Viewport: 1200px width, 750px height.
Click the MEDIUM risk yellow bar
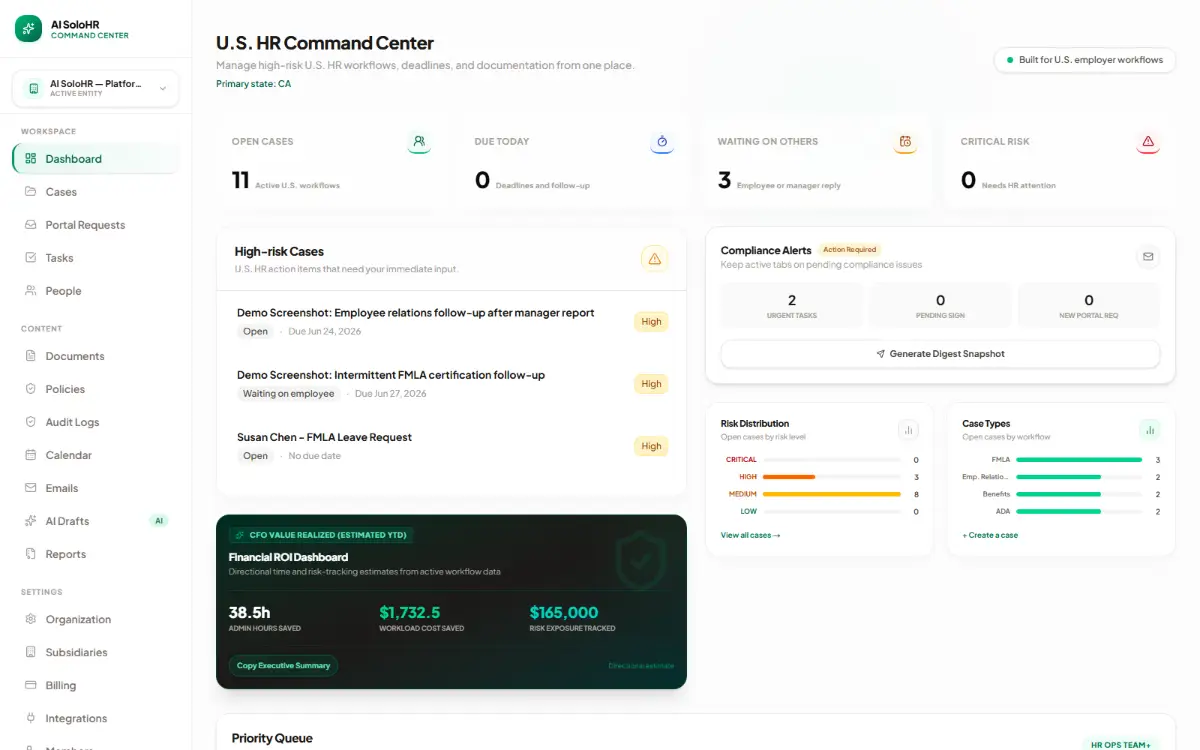tap(832, 494)
